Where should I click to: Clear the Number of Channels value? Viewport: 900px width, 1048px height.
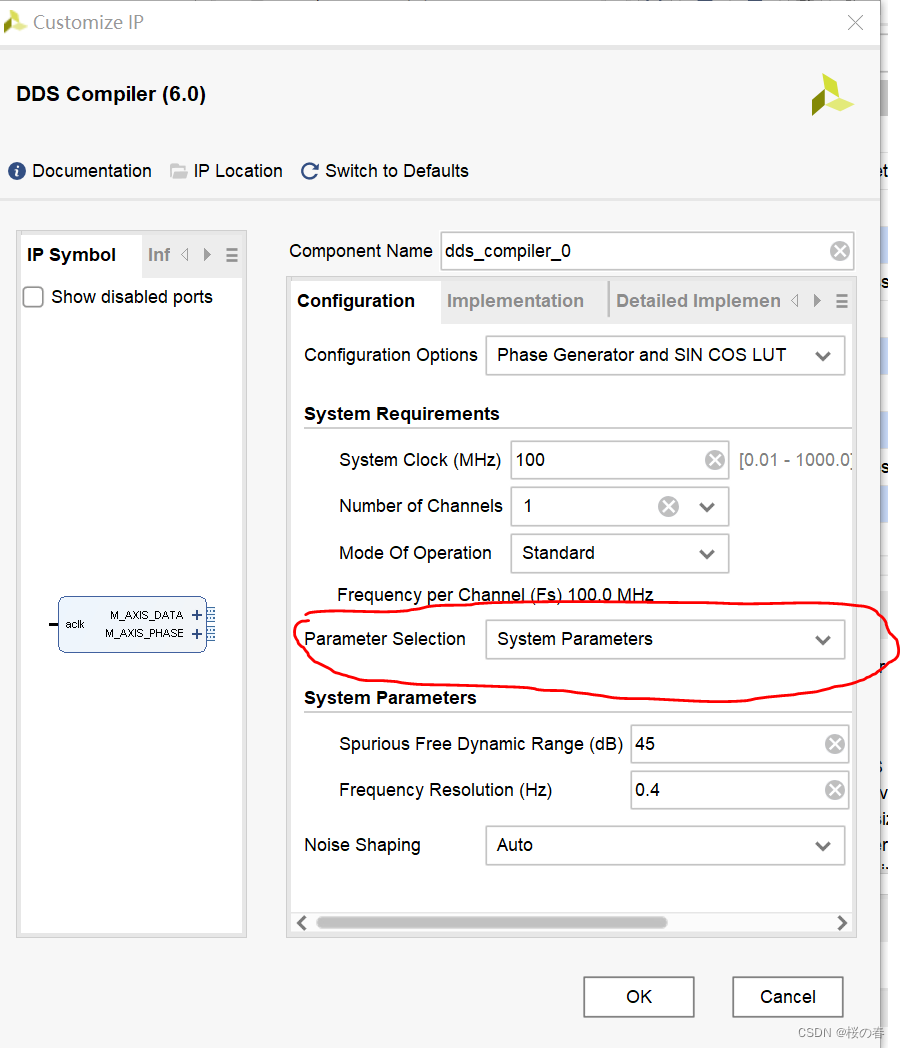click(x=668, y=506)
